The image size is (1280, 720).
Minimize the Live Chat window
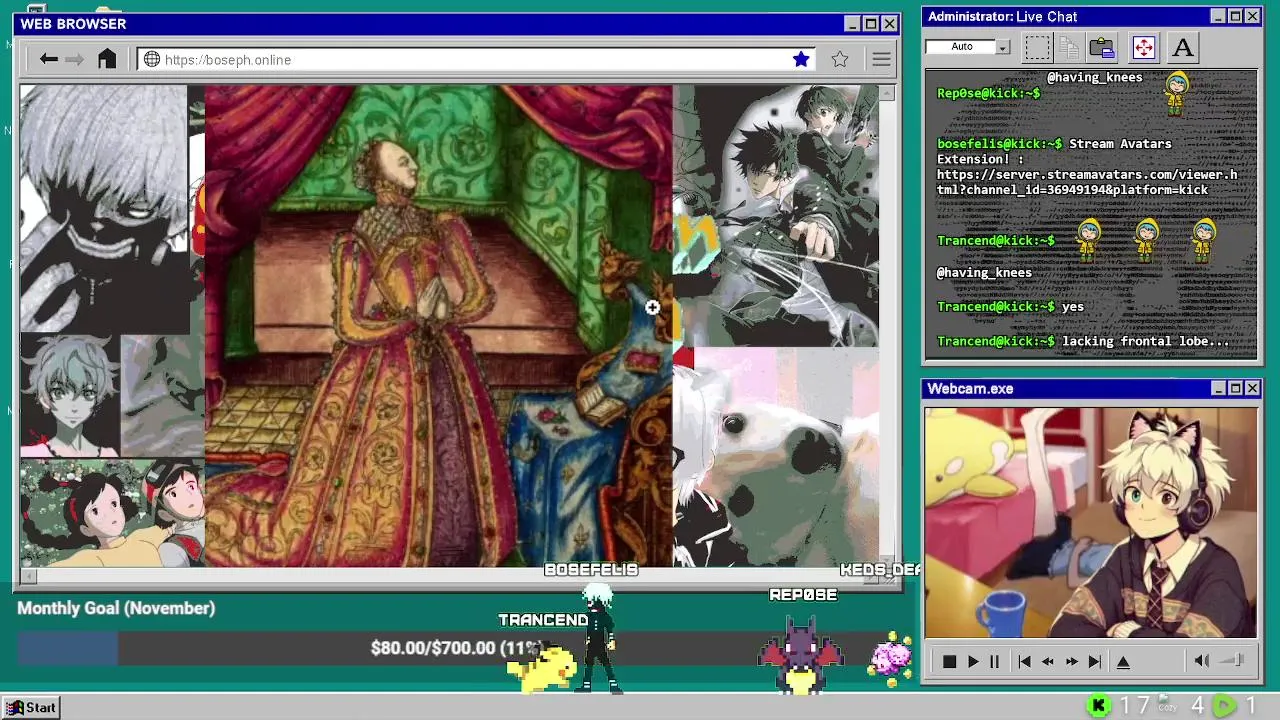point(1217,16)
